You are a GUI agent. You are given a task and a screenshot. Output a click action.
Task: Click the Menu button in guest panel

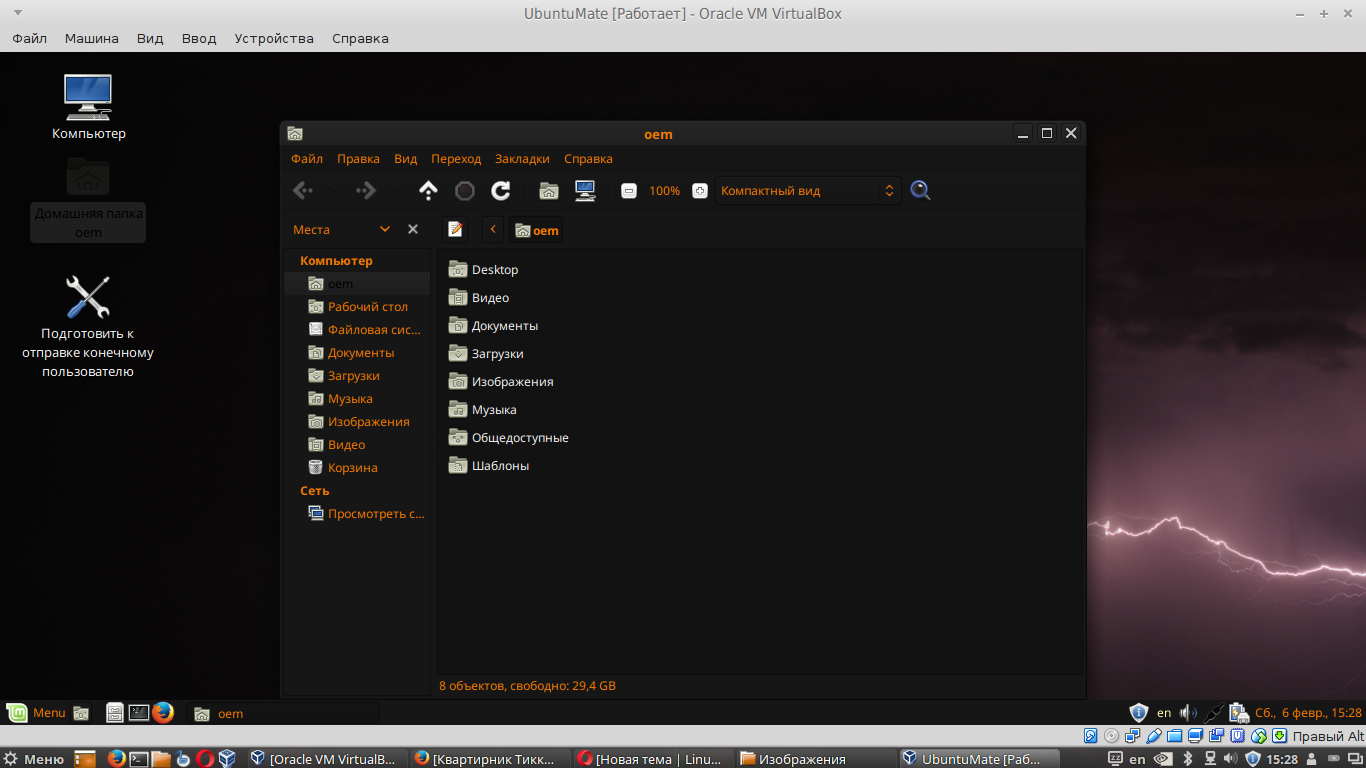tap(37, 713)
